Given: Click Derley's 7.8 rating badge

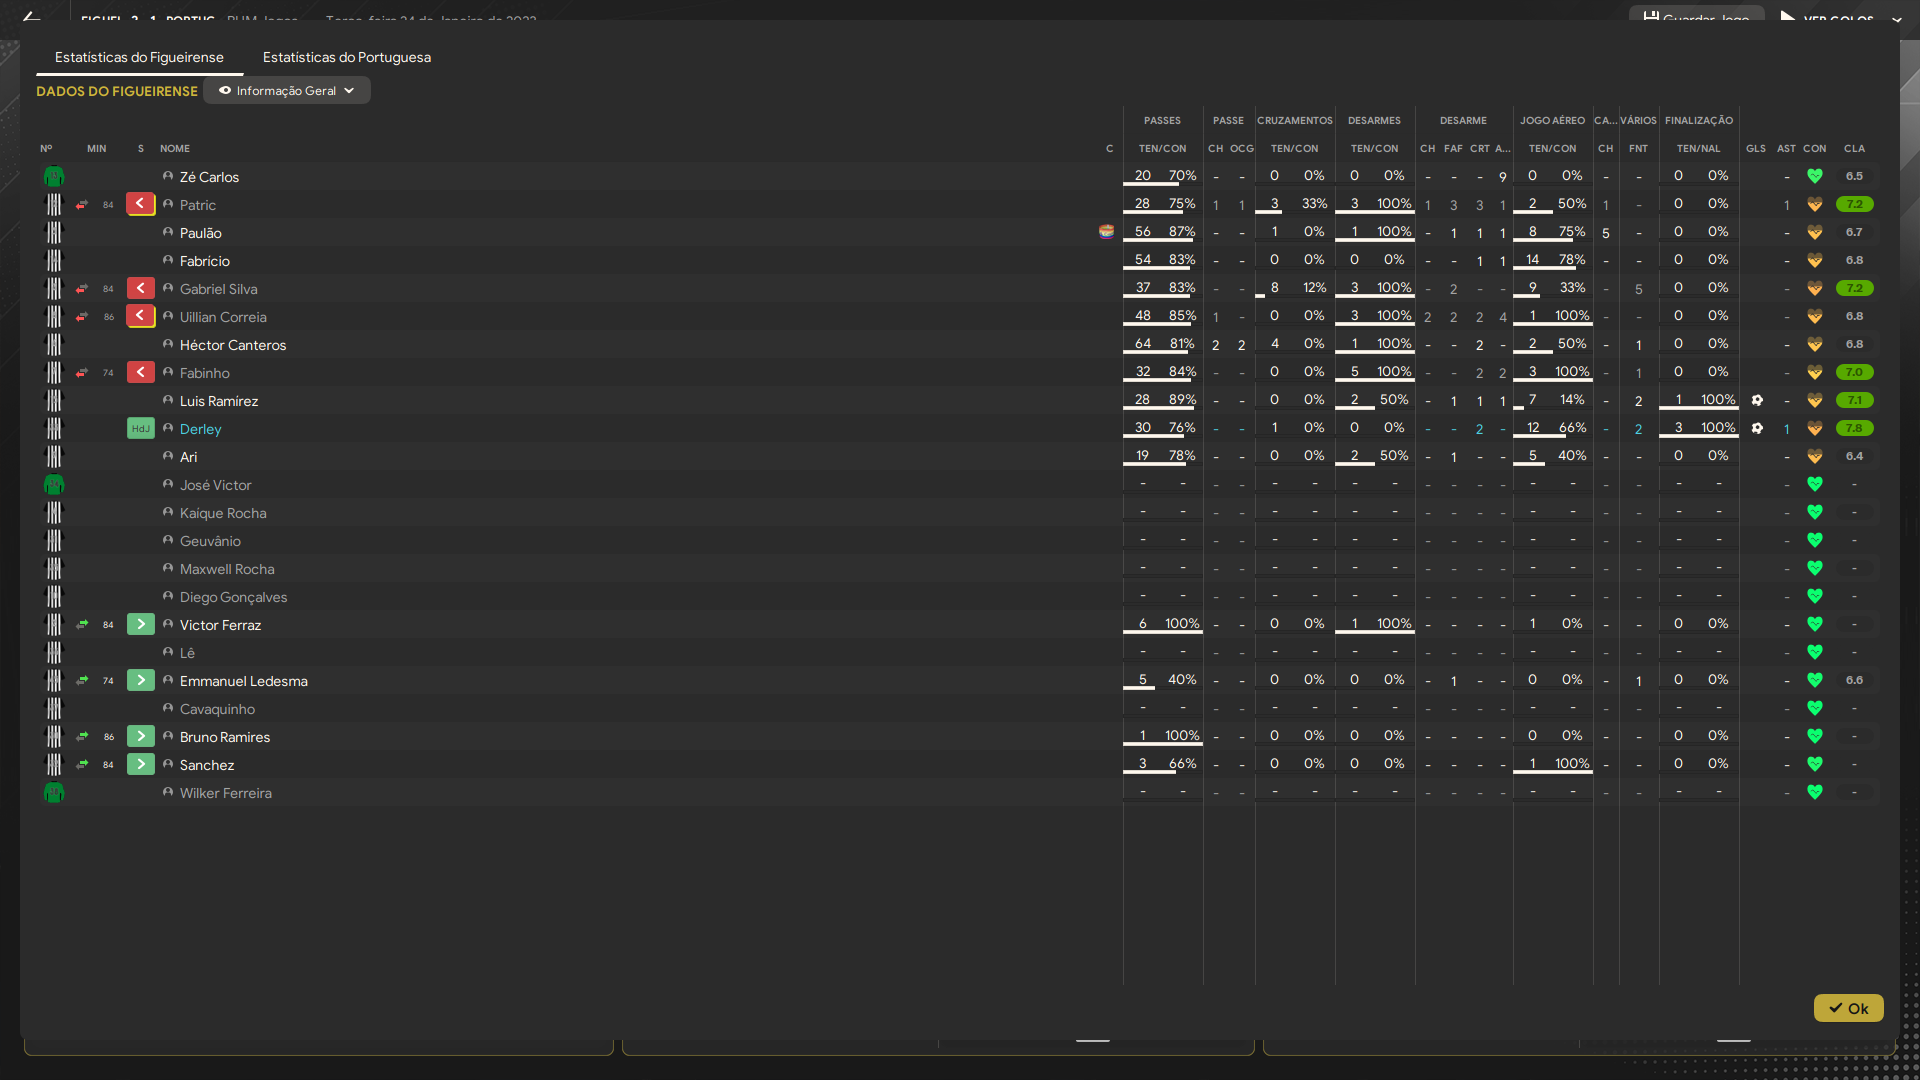Looking at the screenshot, I should point(1854,428).
